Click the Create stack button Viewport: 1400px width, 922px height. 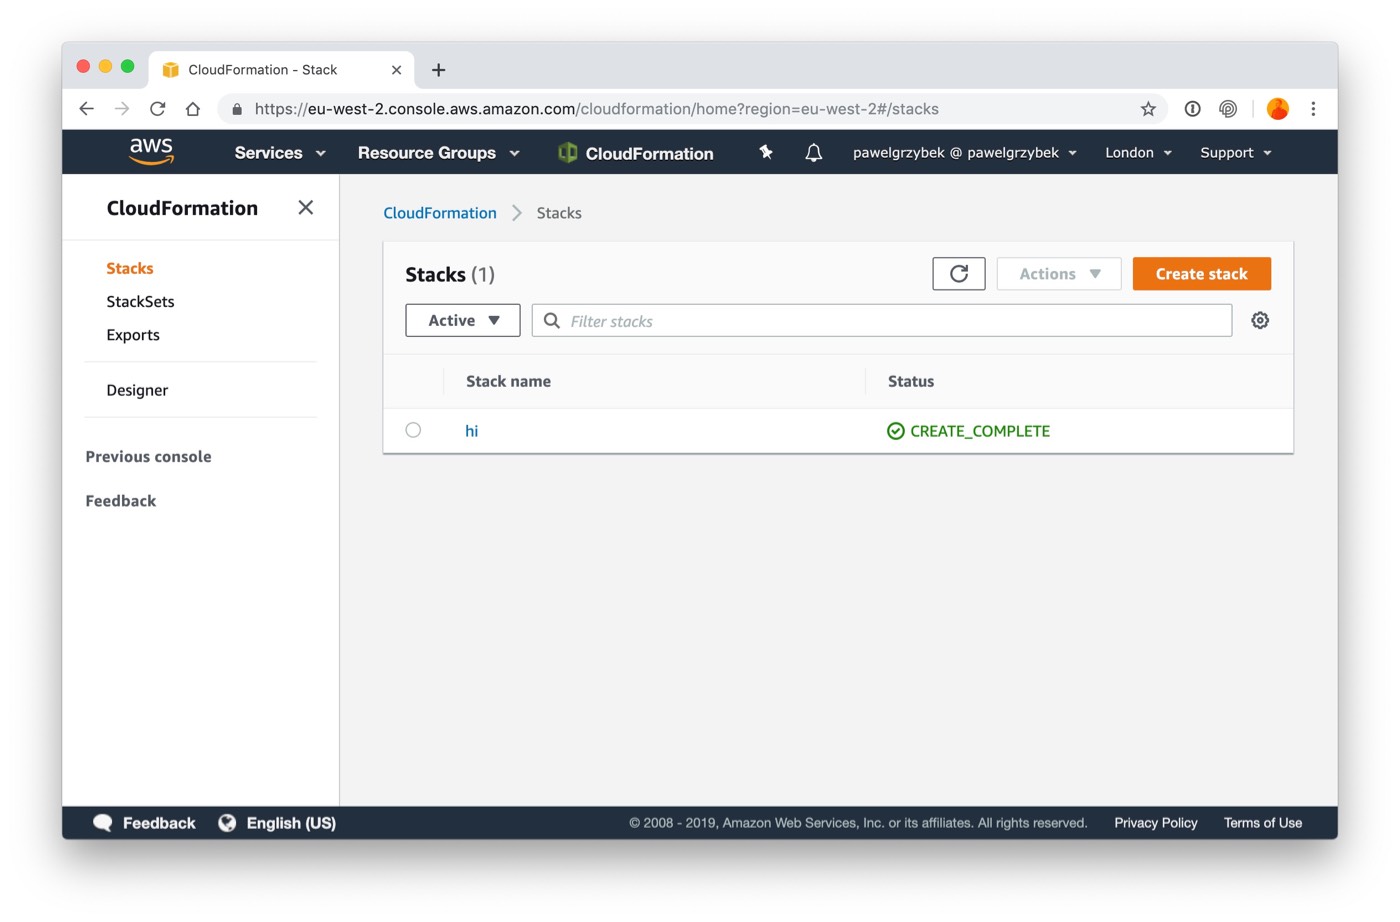tap(1201, 273)
